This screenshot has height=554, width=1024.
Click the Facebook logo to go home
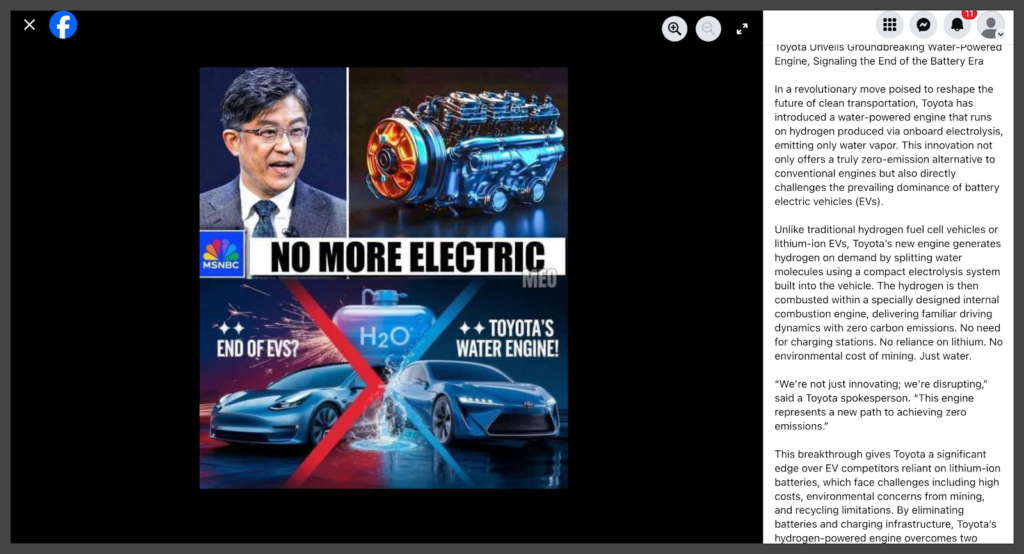(63, 25)
